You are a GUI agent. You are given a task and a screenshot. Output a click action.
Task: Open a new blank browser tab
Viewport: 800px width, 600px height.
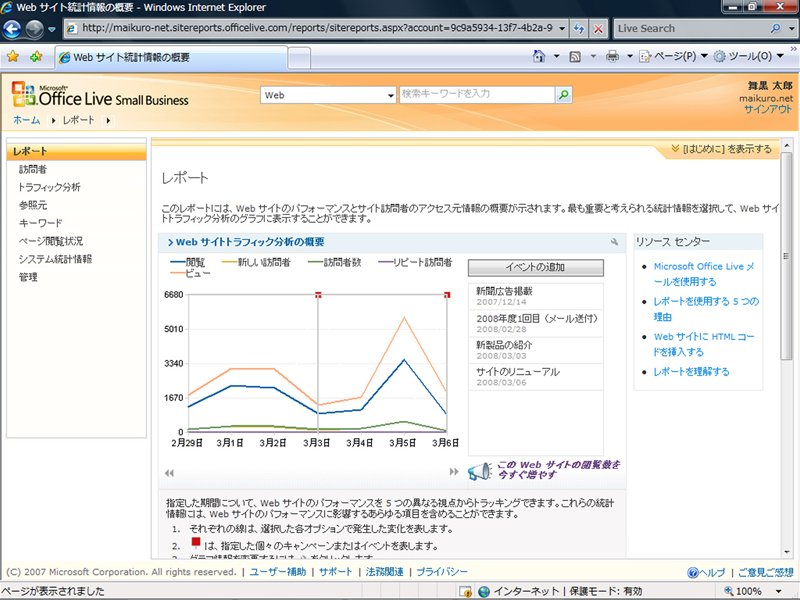tap(299, 58)
